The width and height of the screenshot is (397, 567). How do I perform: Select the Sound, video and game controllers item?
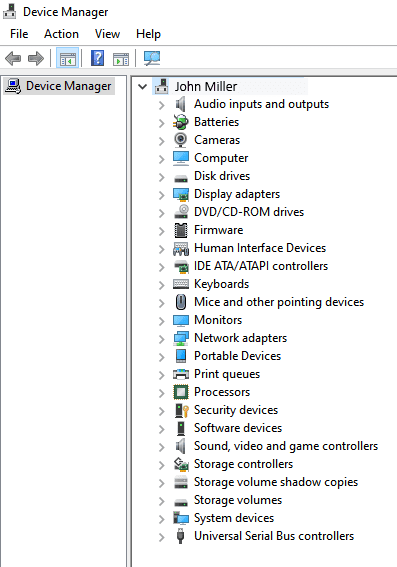coord(286,446)
